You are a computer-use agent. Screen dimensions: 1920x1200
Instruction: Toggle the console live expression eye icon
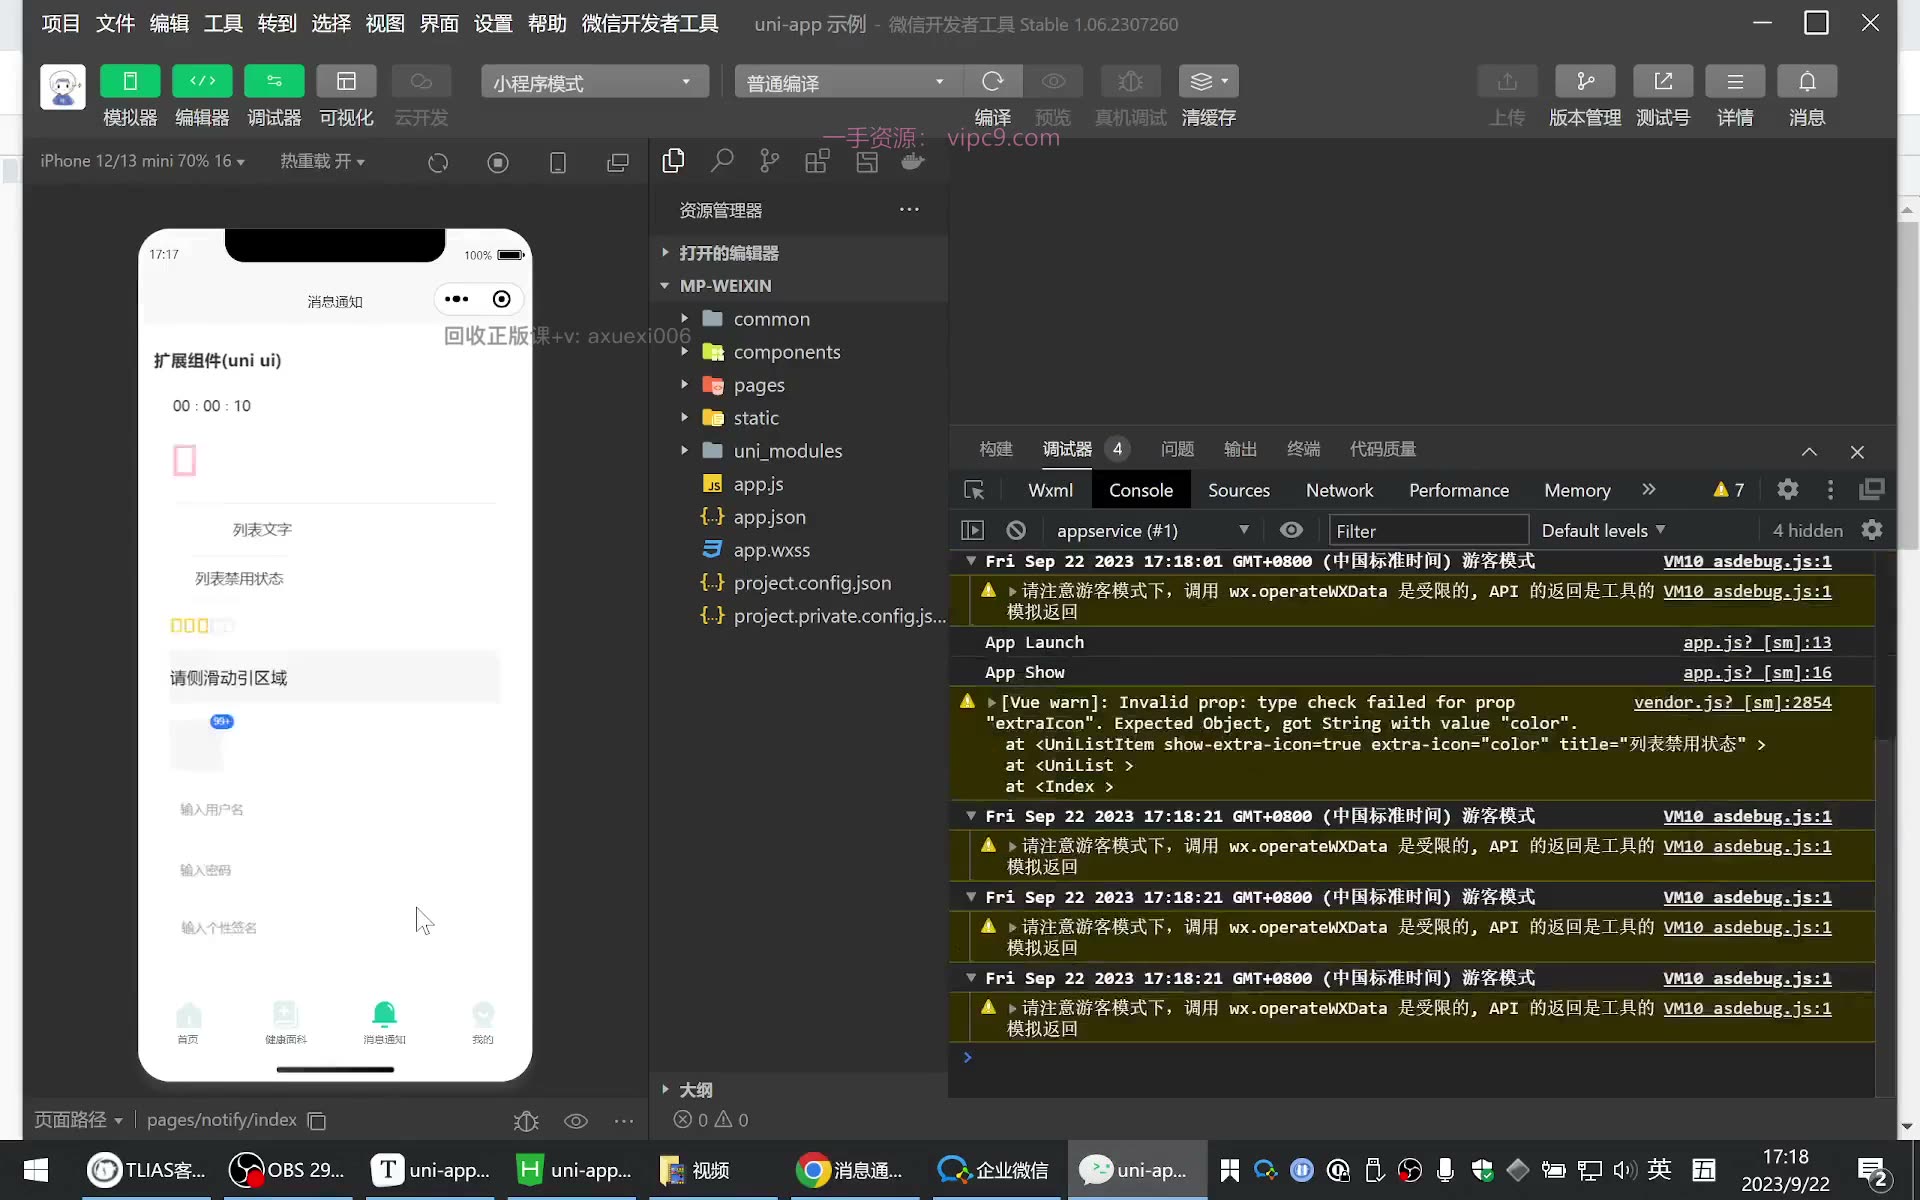1291,530
